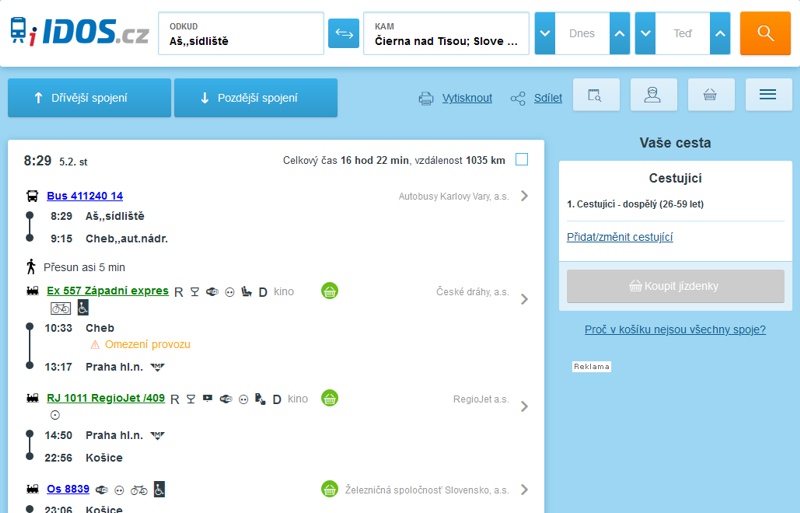Click the orange search connections button

pos(765,34)
